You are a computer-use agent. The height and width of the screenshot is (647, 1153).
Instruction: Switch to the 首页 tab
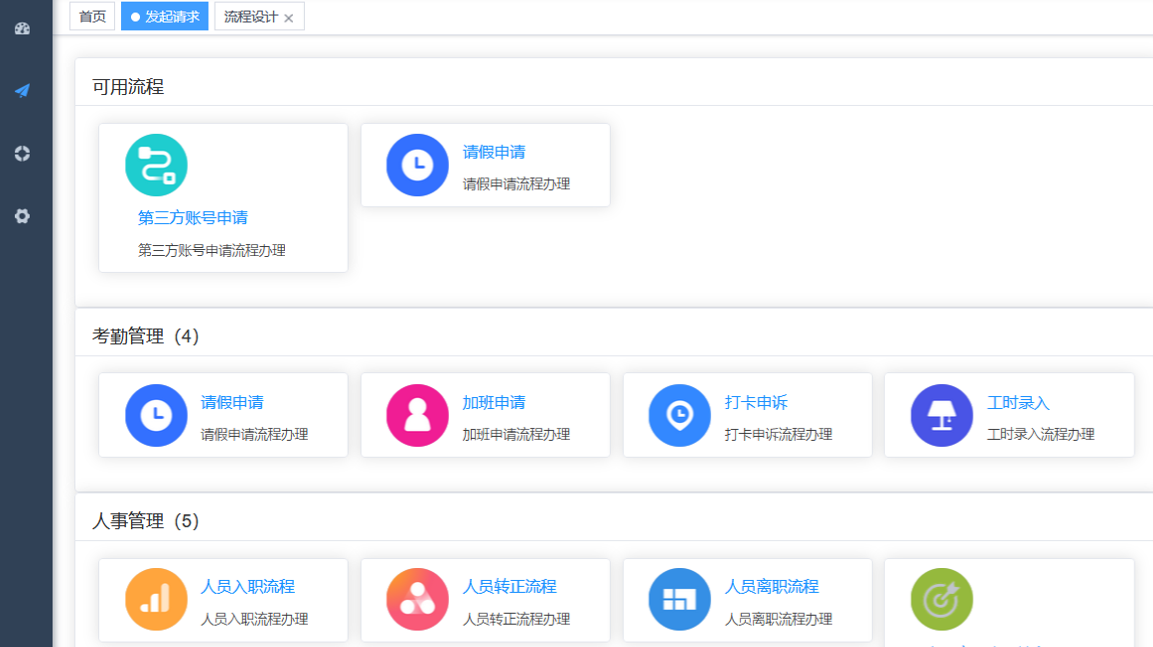click(91, 16)
